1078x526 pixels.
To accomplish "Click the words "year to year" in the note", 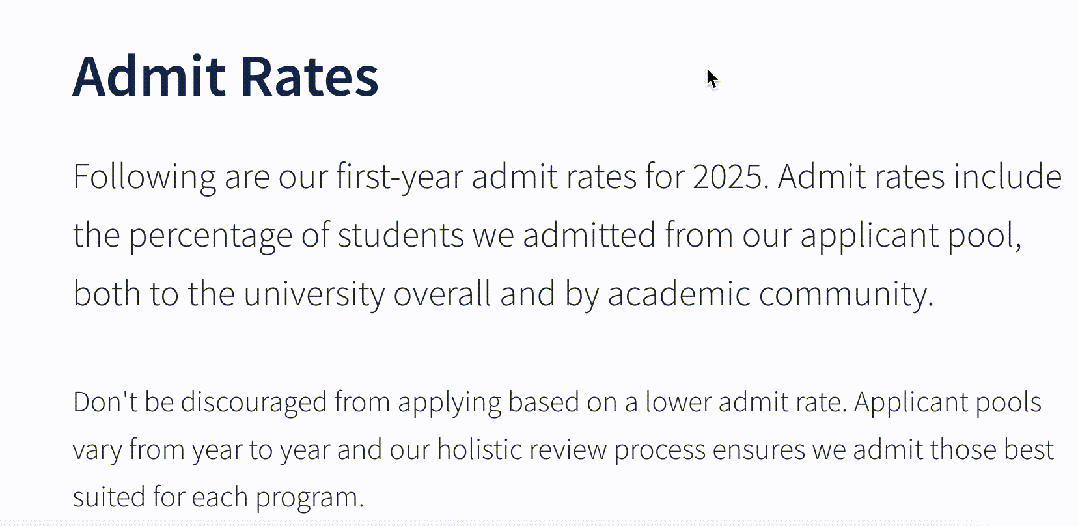I will pyautogui.click(x=250, y=452).
